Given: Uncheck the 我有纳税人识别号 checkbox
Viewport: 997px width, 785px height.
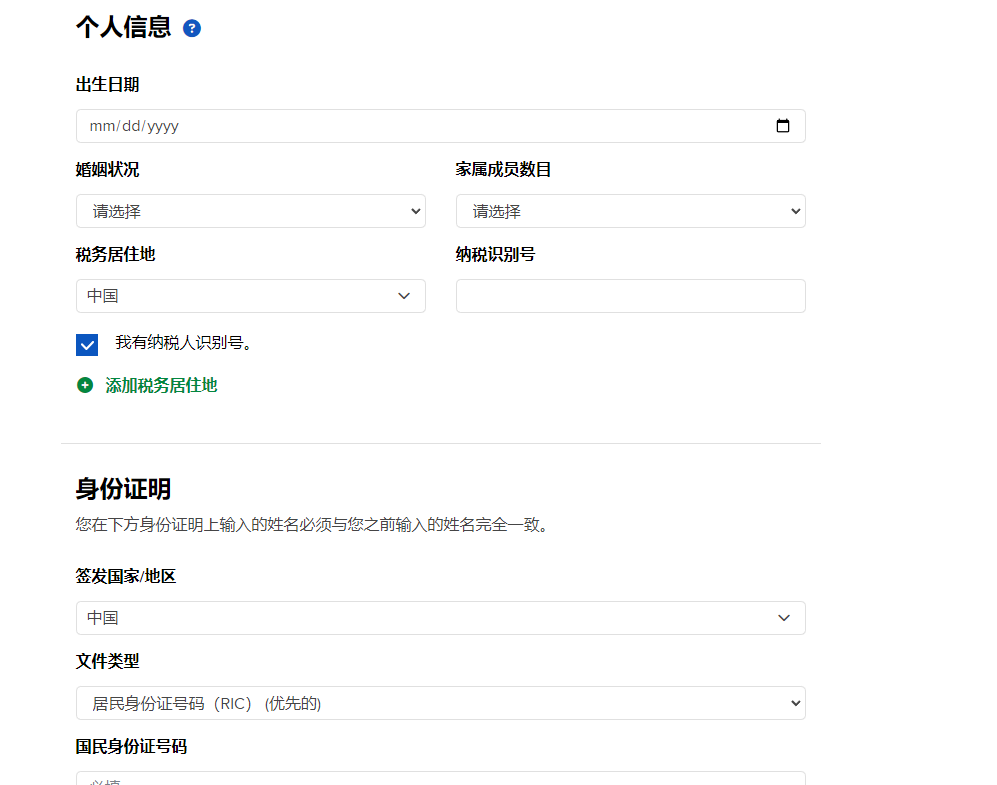Looking at the screenshot, I should (x=87, y=345).
